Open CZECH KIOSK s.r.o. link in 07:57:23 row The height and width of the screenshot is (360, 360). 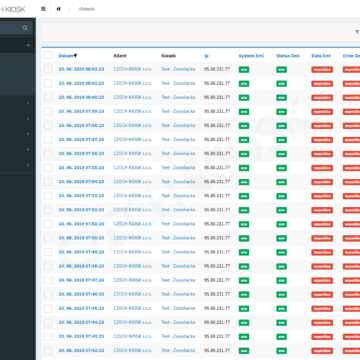[x=133, y=139]
